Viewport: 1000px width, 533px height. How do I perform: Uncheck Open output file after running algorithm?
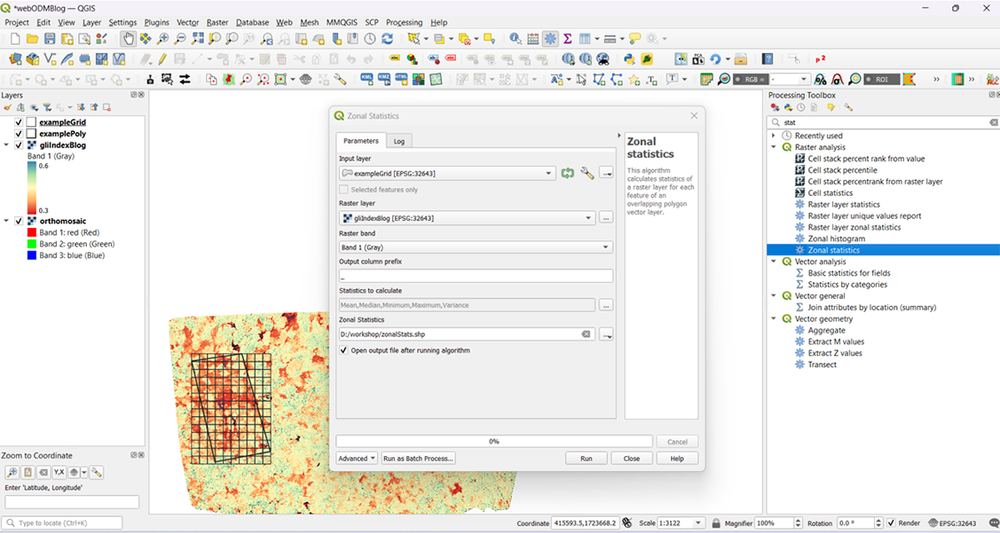pos(344,351)
